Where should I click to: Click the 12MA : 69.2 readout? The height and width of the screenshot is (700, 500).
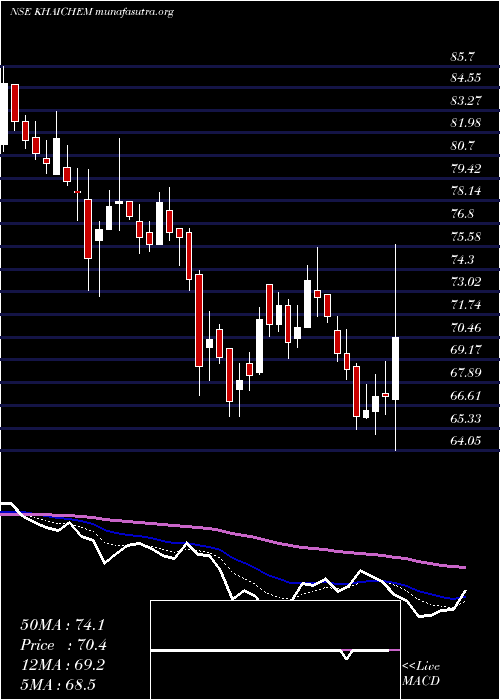[x=62, y=665]
